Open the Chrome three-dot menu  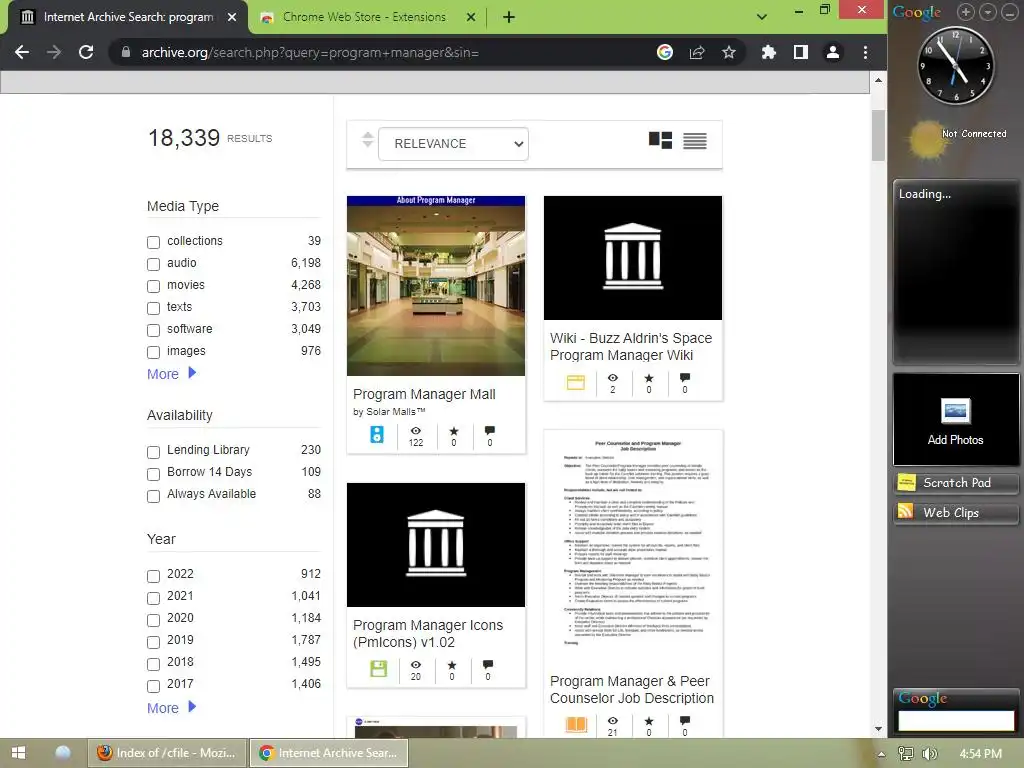point(865,52)
